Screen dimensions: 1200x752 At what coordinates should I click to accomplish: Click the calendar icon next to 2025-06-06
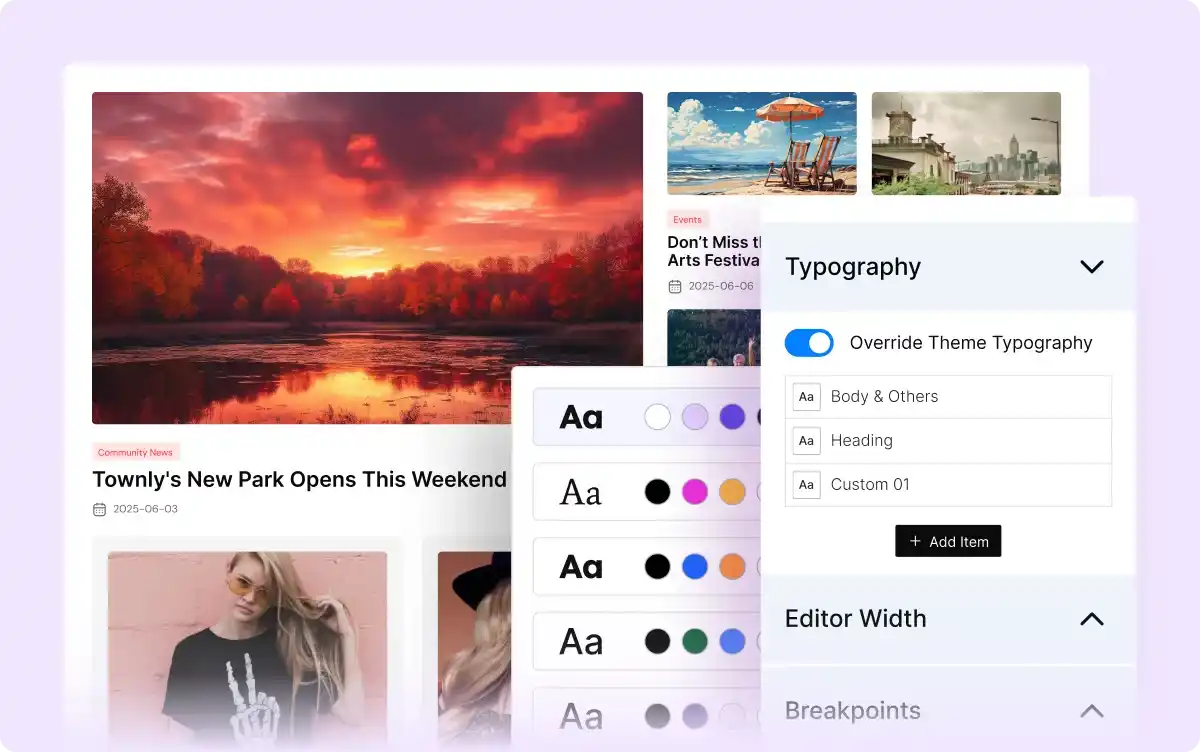pos(675,286)
